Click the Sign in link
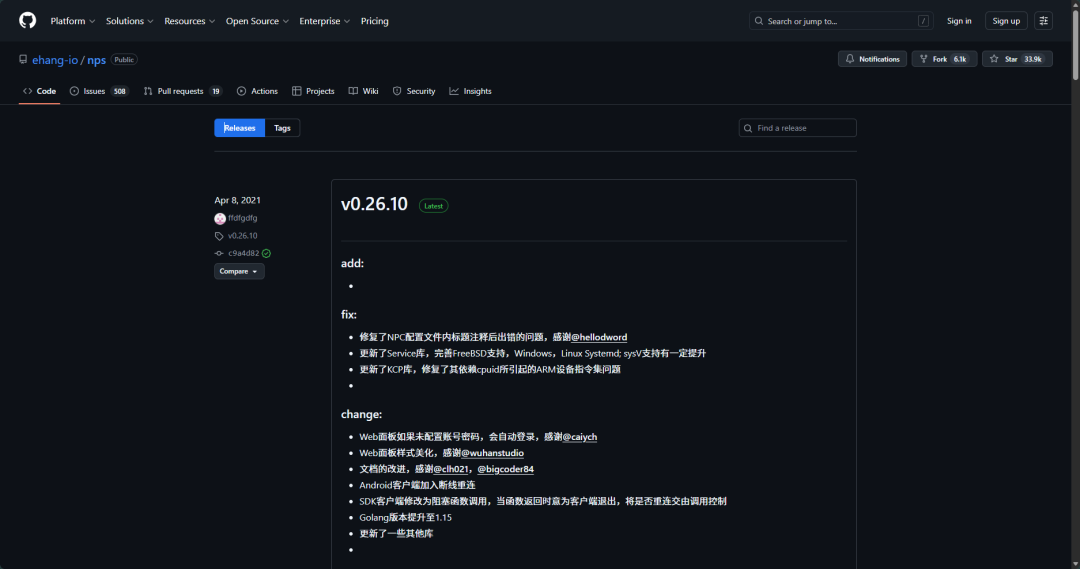This screenshot has width=1080, height=569. point(959,21)
